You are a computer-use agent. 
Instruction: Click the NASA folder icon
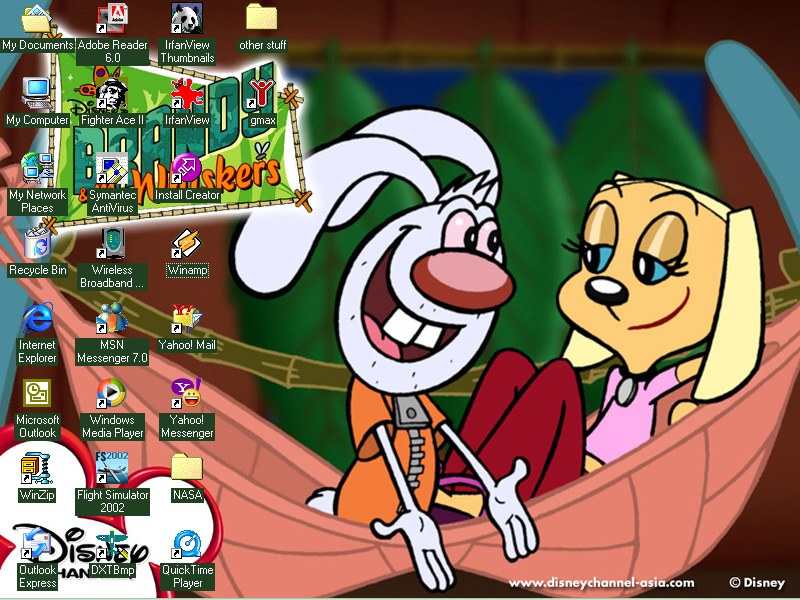[x=187, y=468]
